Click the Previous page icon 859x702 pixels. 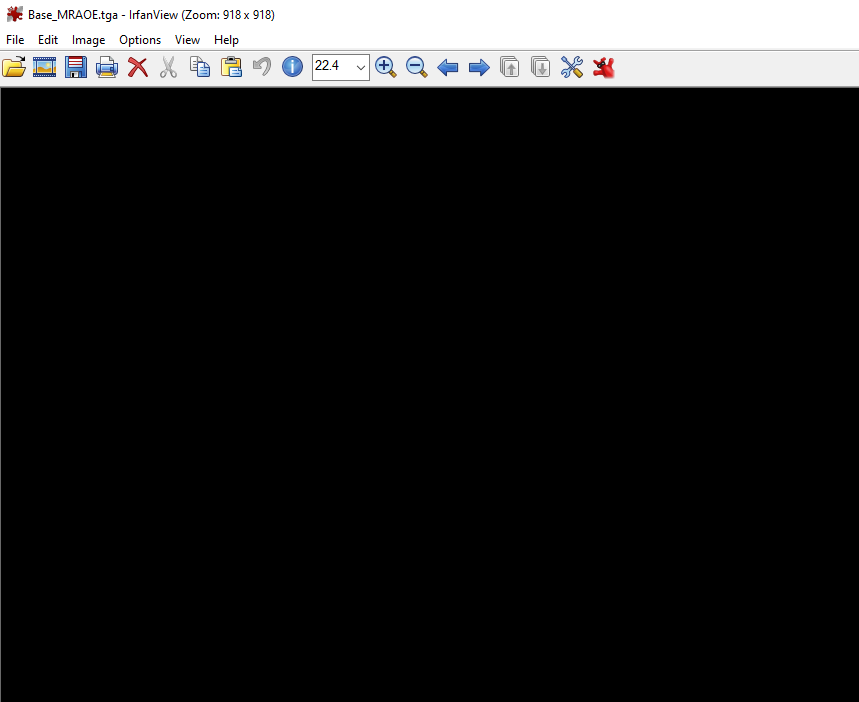pyautogui.click(x=509, y=67)
